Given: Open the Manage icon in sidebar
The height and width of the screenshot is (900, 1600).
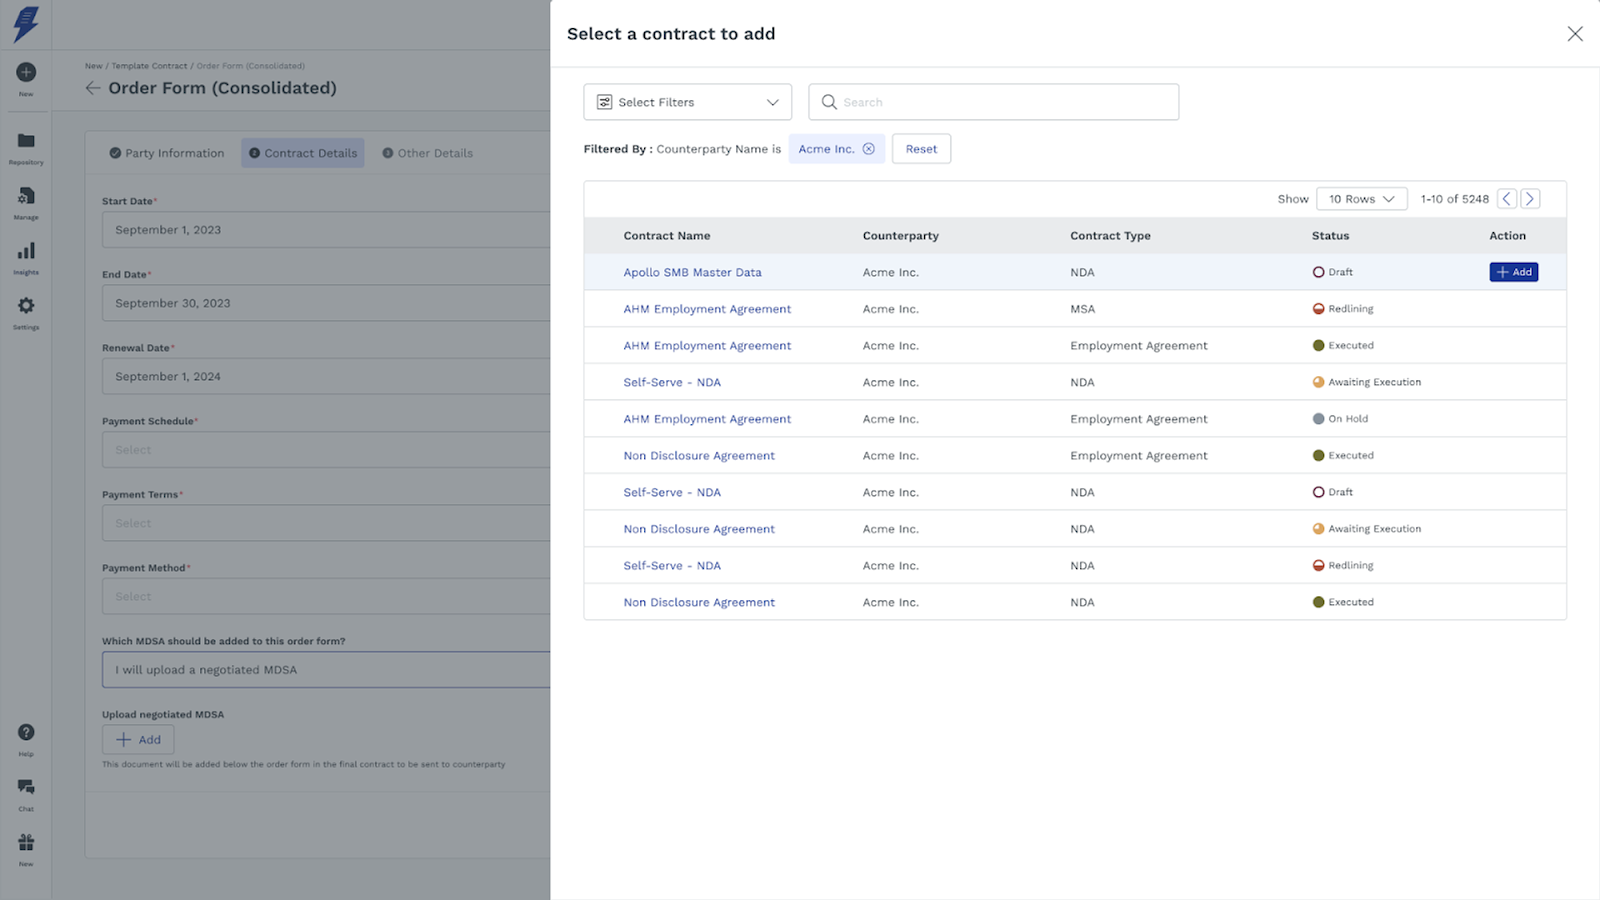Looking at the screenshot, I should (26, 196).
